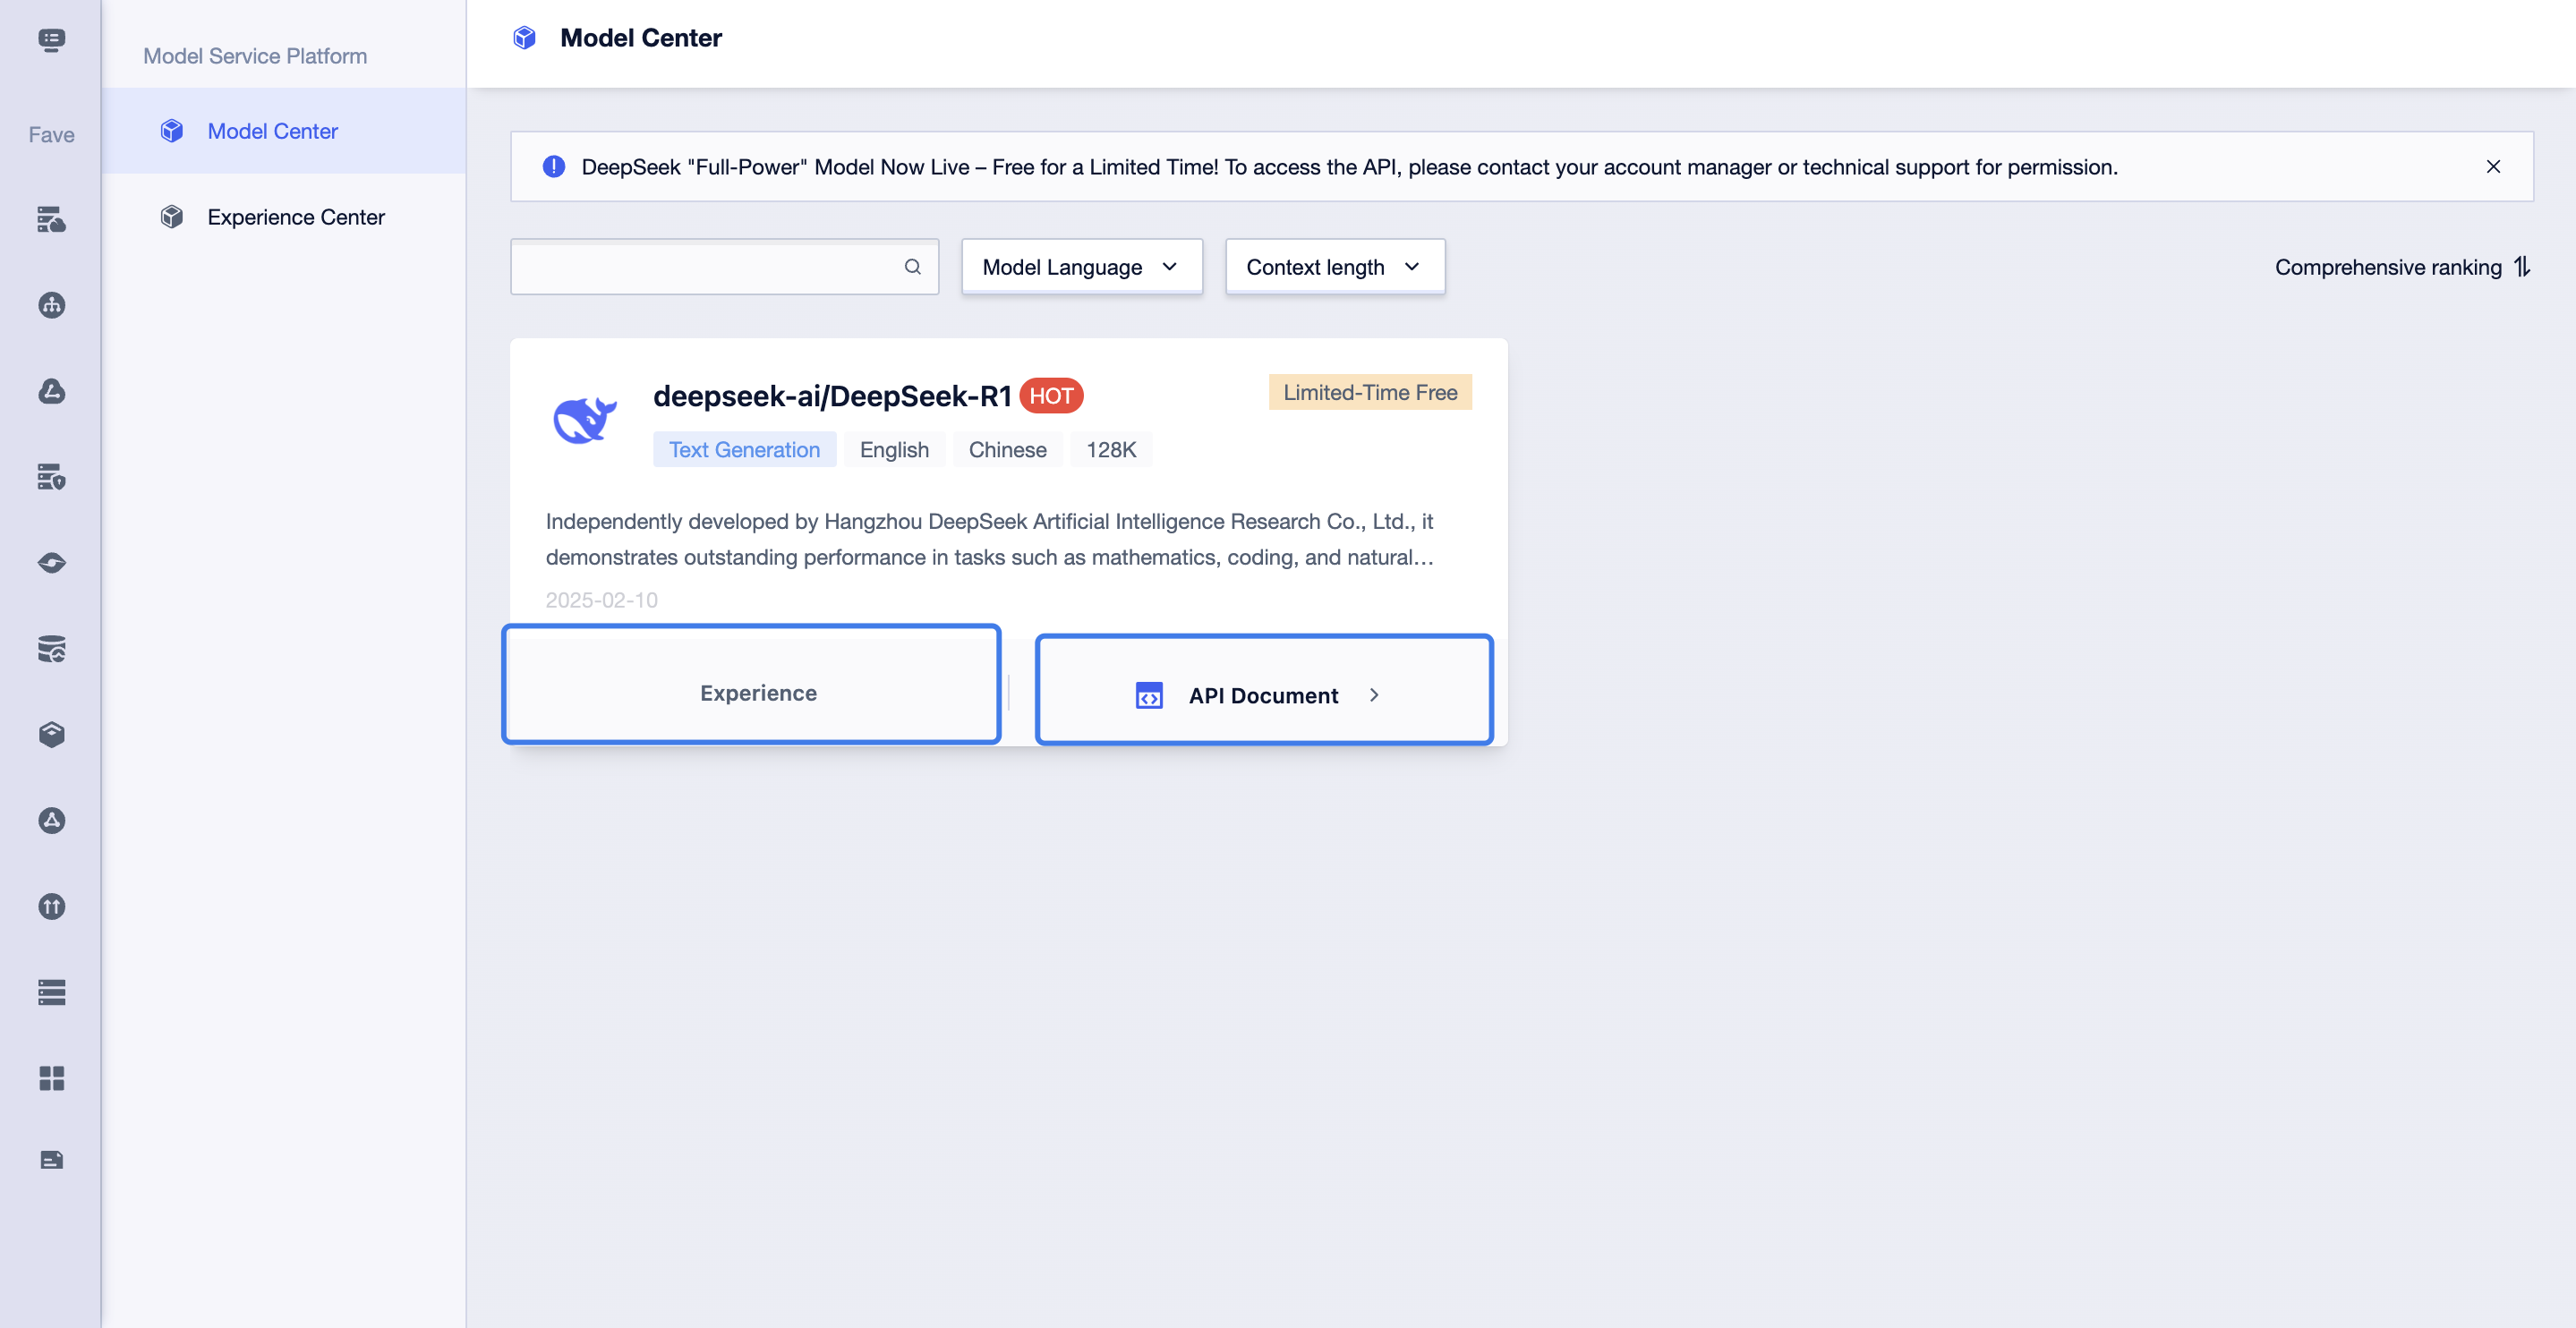Click the 128K context tag
The height and width of the screenshot is (1328, 2576).
[x=1111, y=450]
